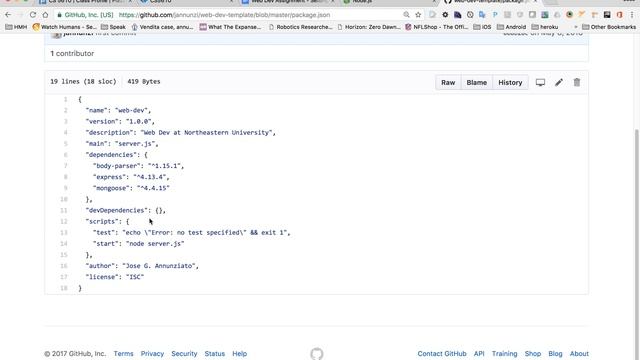The height and width of the screenshot is (360, 640).
Task: Open the Google Translate extension icon
Action: point(482,15)
